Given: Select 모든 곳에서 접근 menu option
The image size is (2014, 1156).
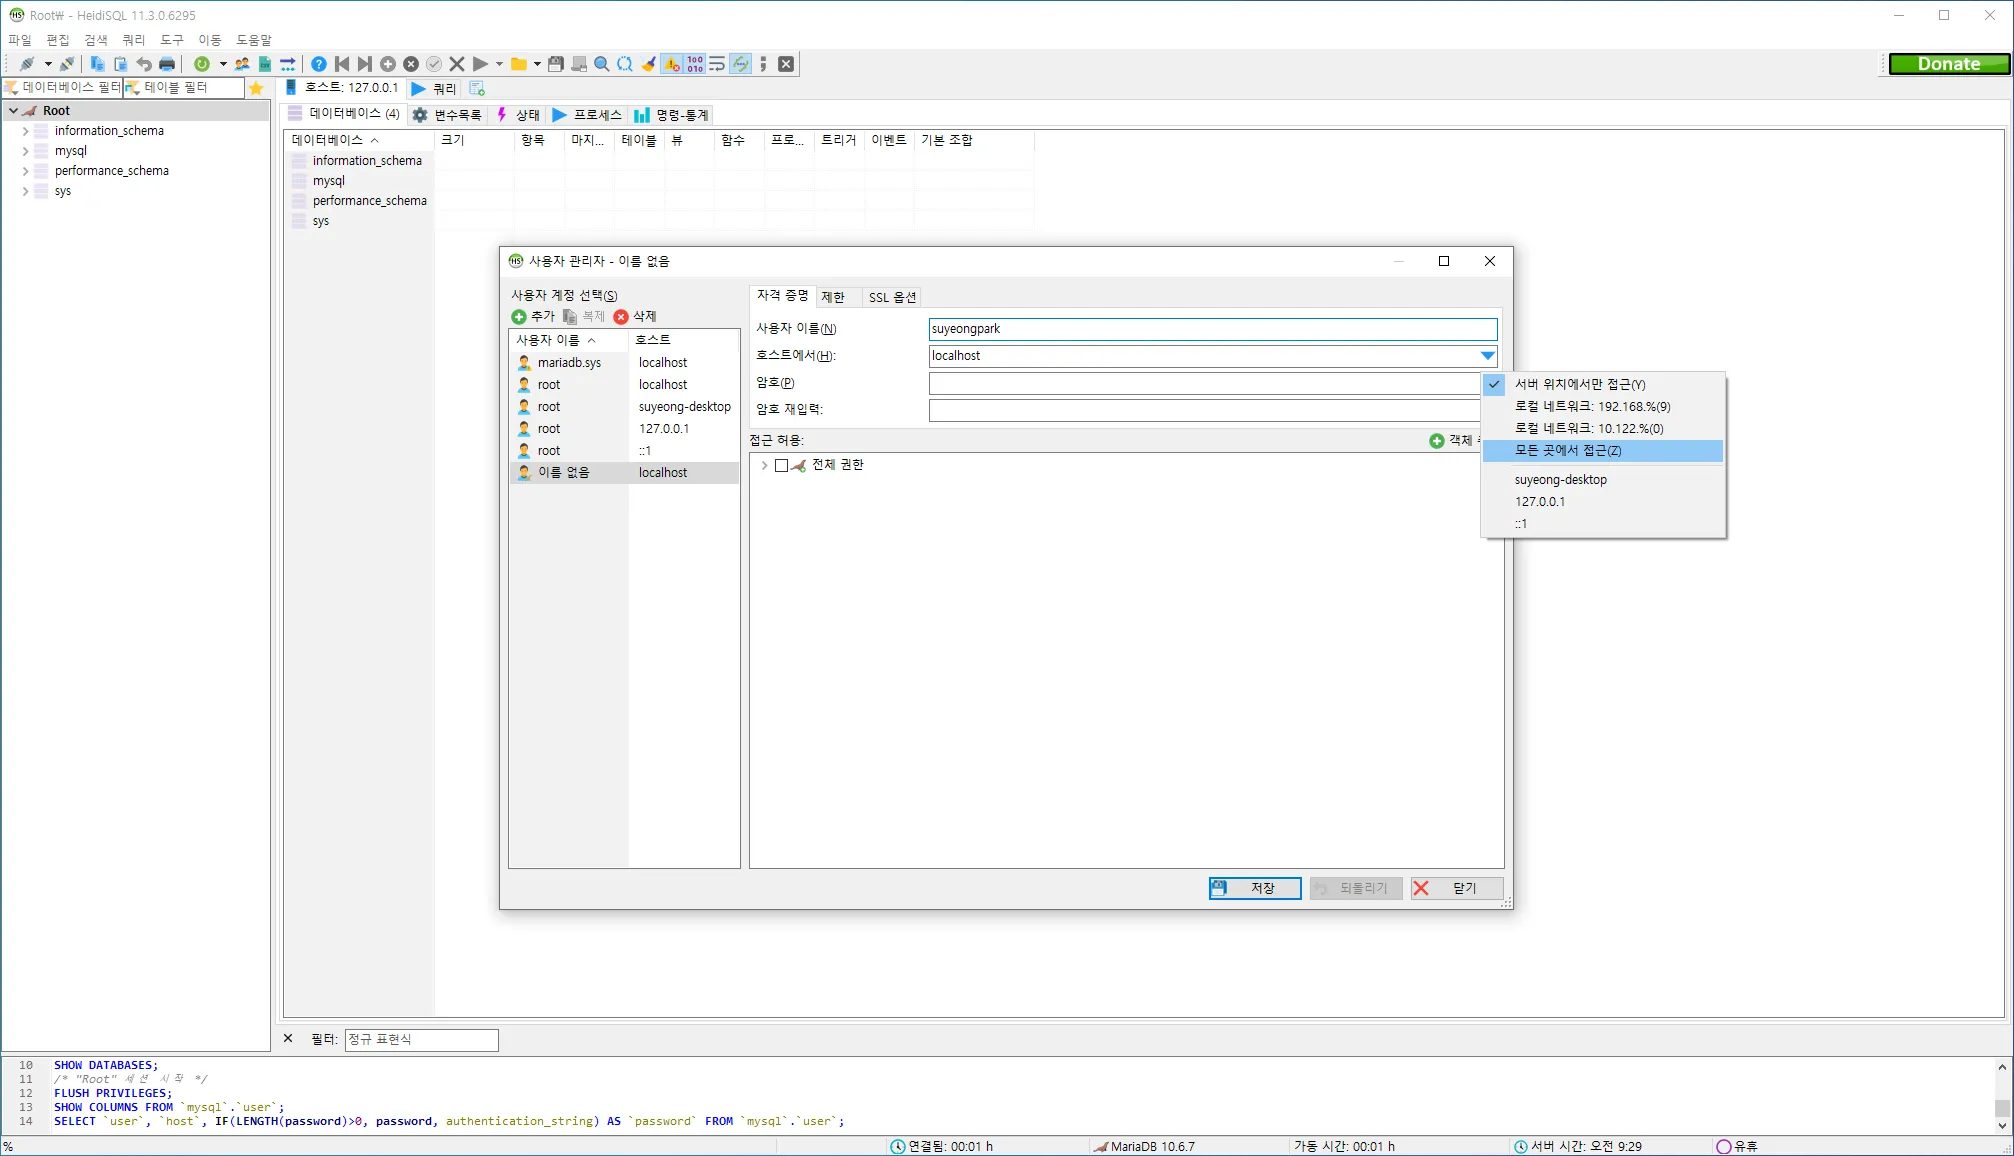Looking at the screenshot, I should click(x=1567, y=451).
